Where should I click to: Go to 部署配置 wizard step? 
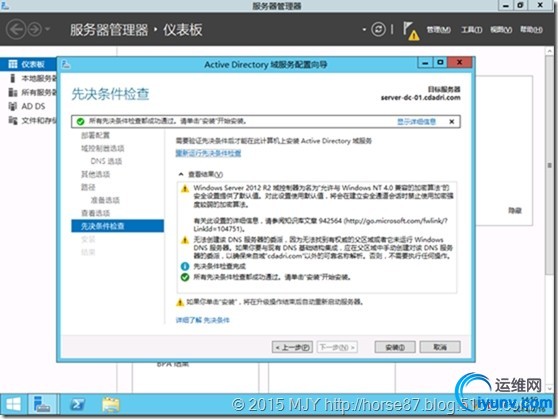[95, 135]
